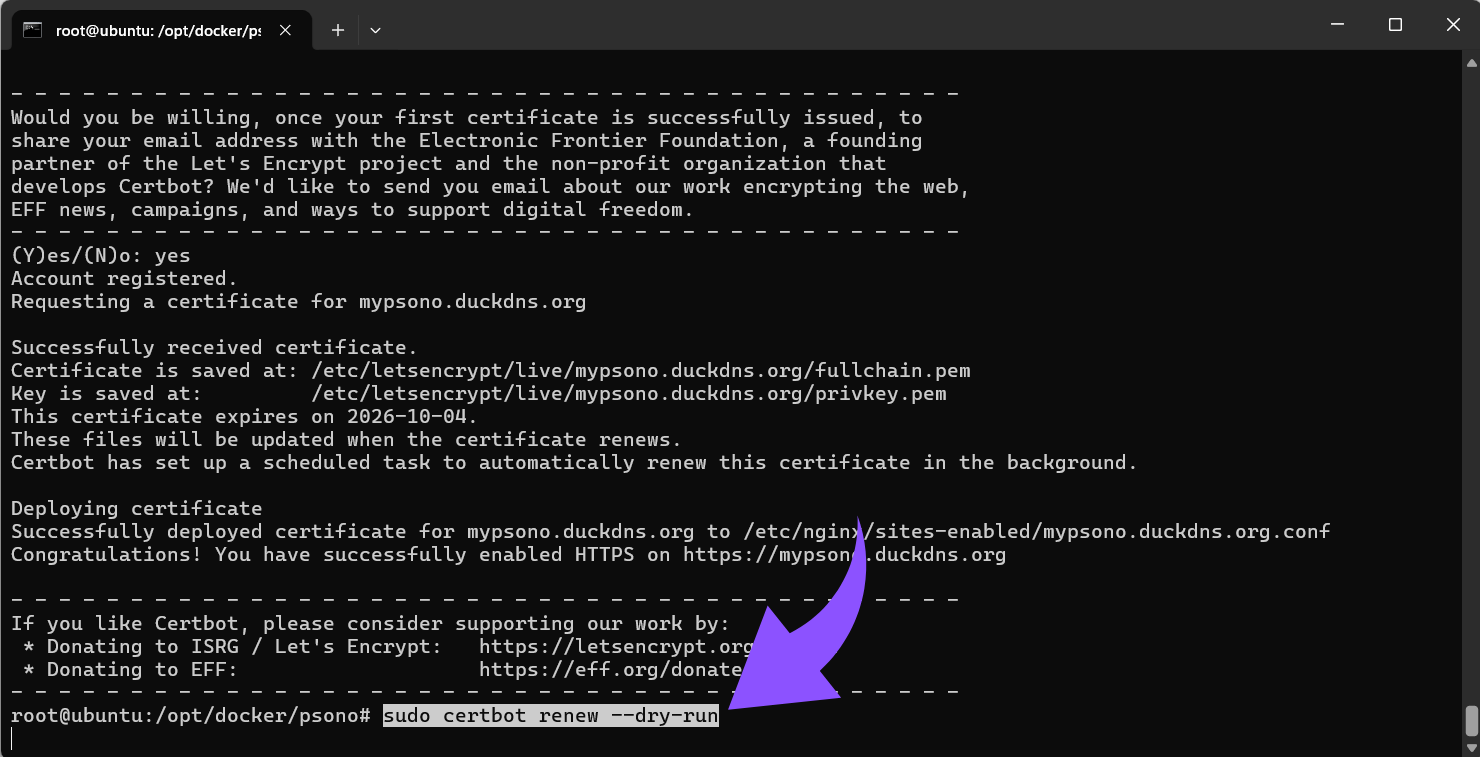Maximize the terminal window
This screenshot has width=1480, height=757.
[1395, 25]
